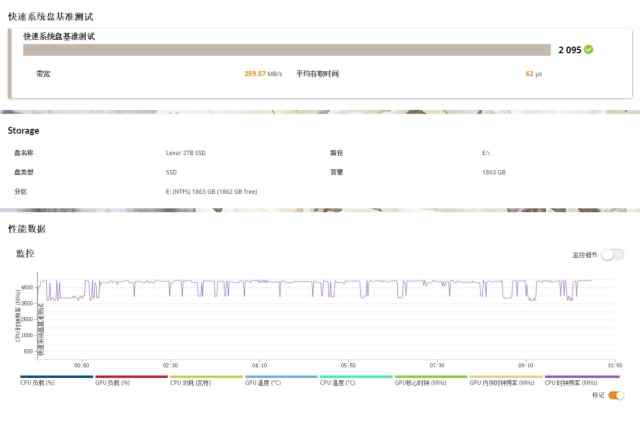This screenshot has width=640, height=423.
Task: Click the 62 μs average access time value
Action: 533,73
